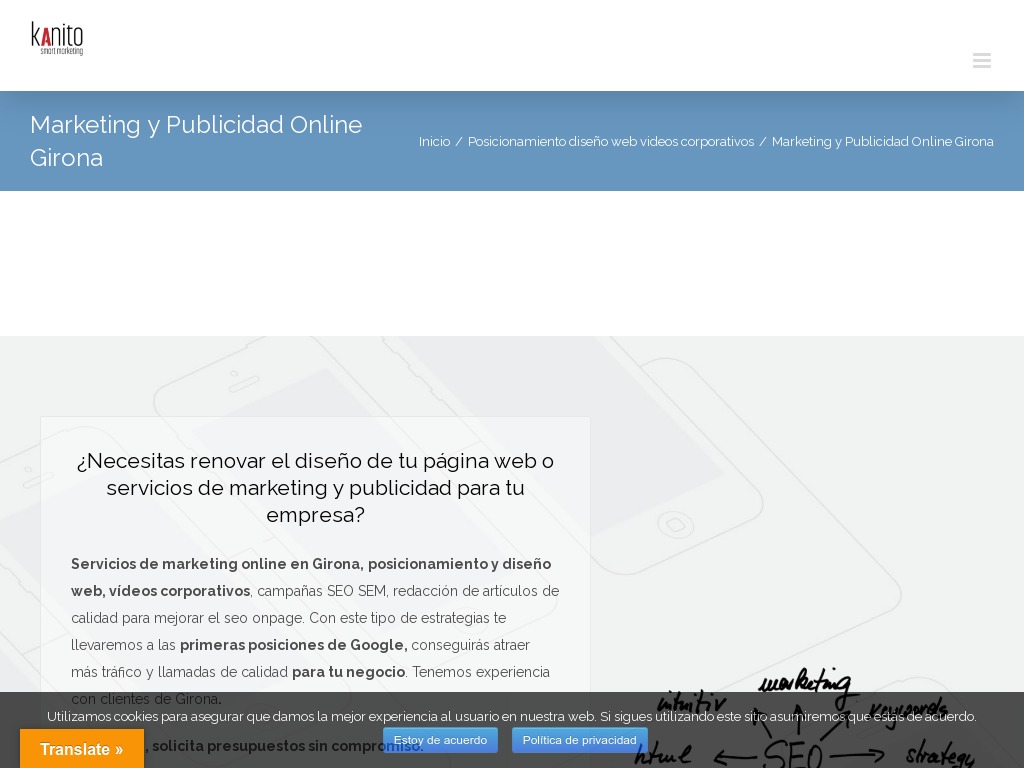Open the 'Política de privacidad' page

click(580, 740)
